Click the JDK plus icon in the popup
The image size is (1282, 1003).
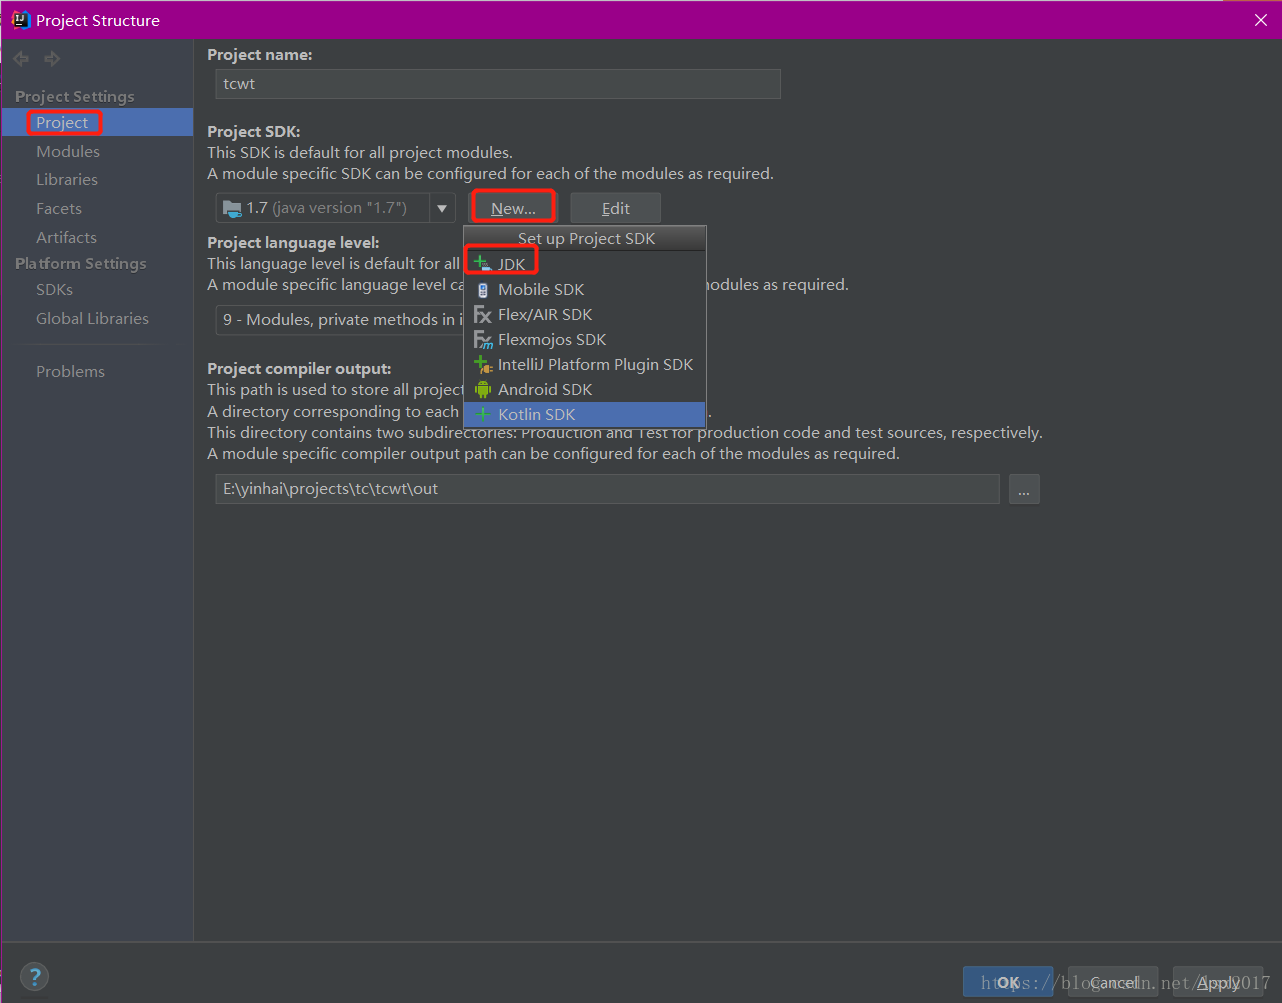pyautogui.click(x=483, y=263)
